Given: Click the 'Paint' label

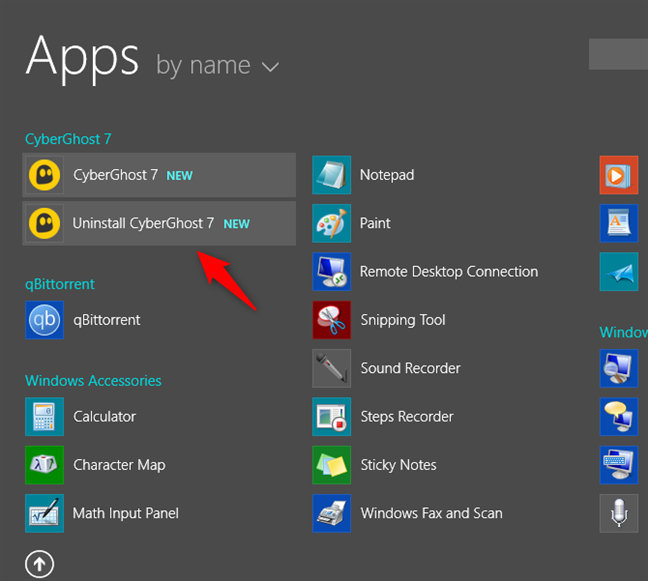Looking at the screenshot, I should pos(375,224).
